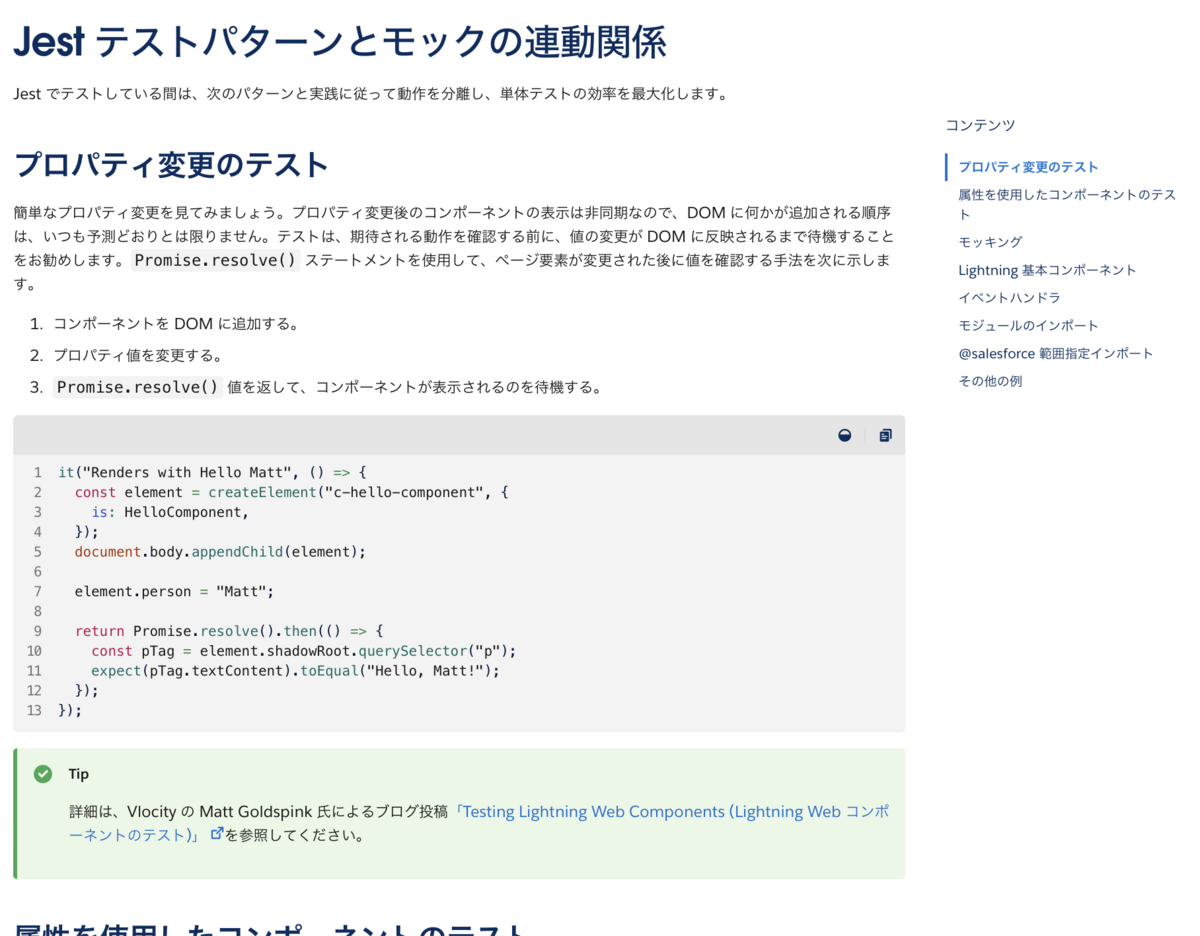Jump to the モッキング section
The height and width of the screenshot is (936, 1200).
click(x=990, y=241)
